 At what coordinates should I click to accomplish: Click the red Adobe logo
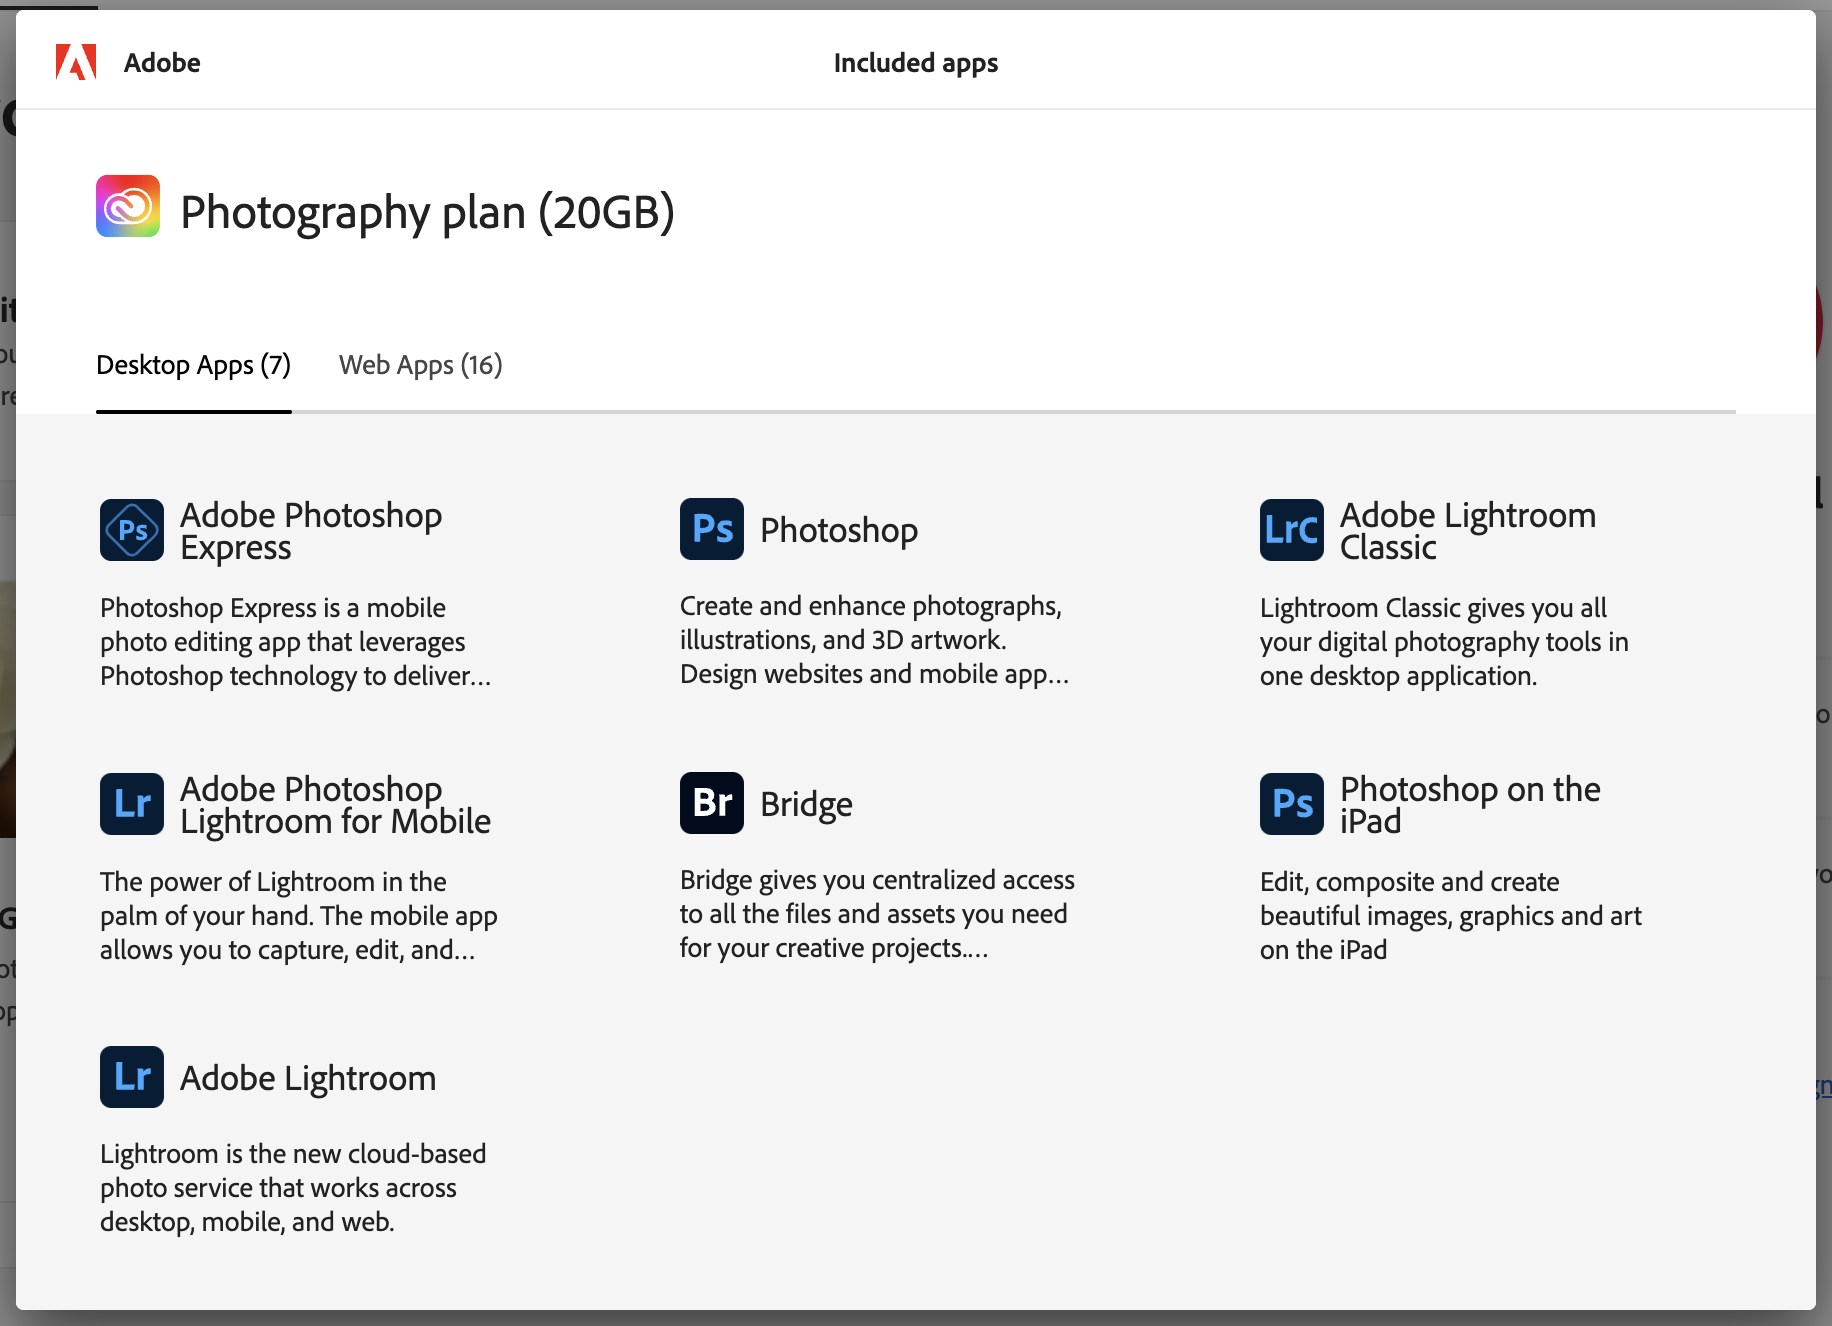pos(75,61)
